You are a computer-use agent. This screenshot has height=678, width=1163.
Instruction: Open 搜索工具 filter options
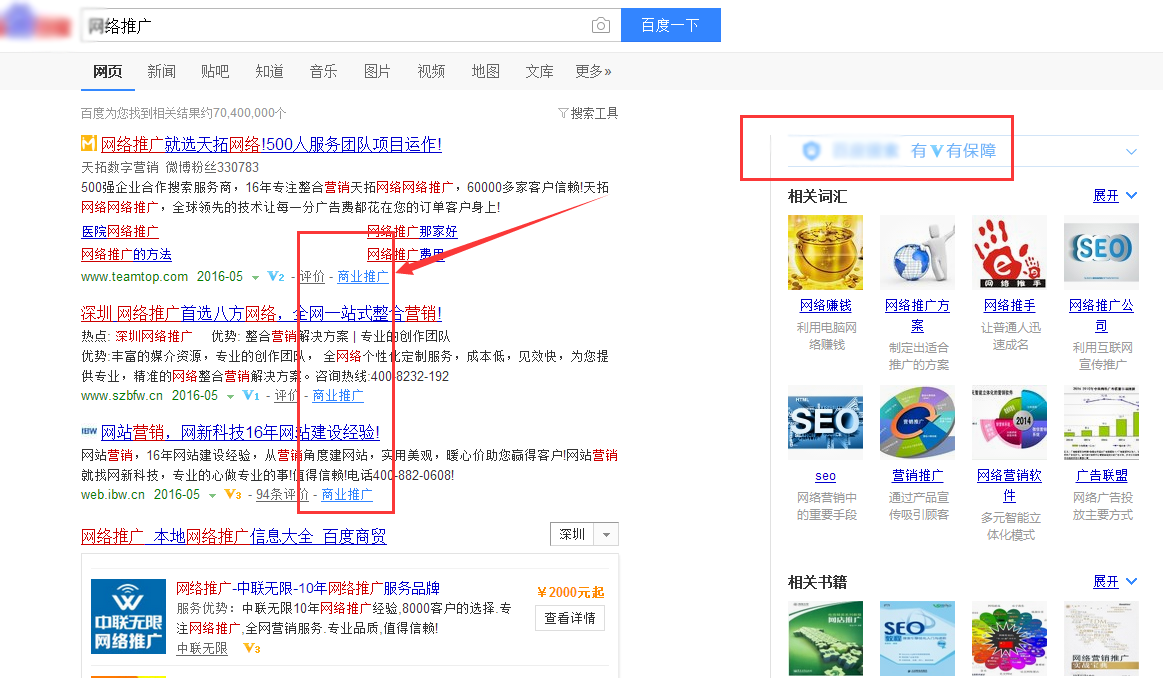pos(588,113)
